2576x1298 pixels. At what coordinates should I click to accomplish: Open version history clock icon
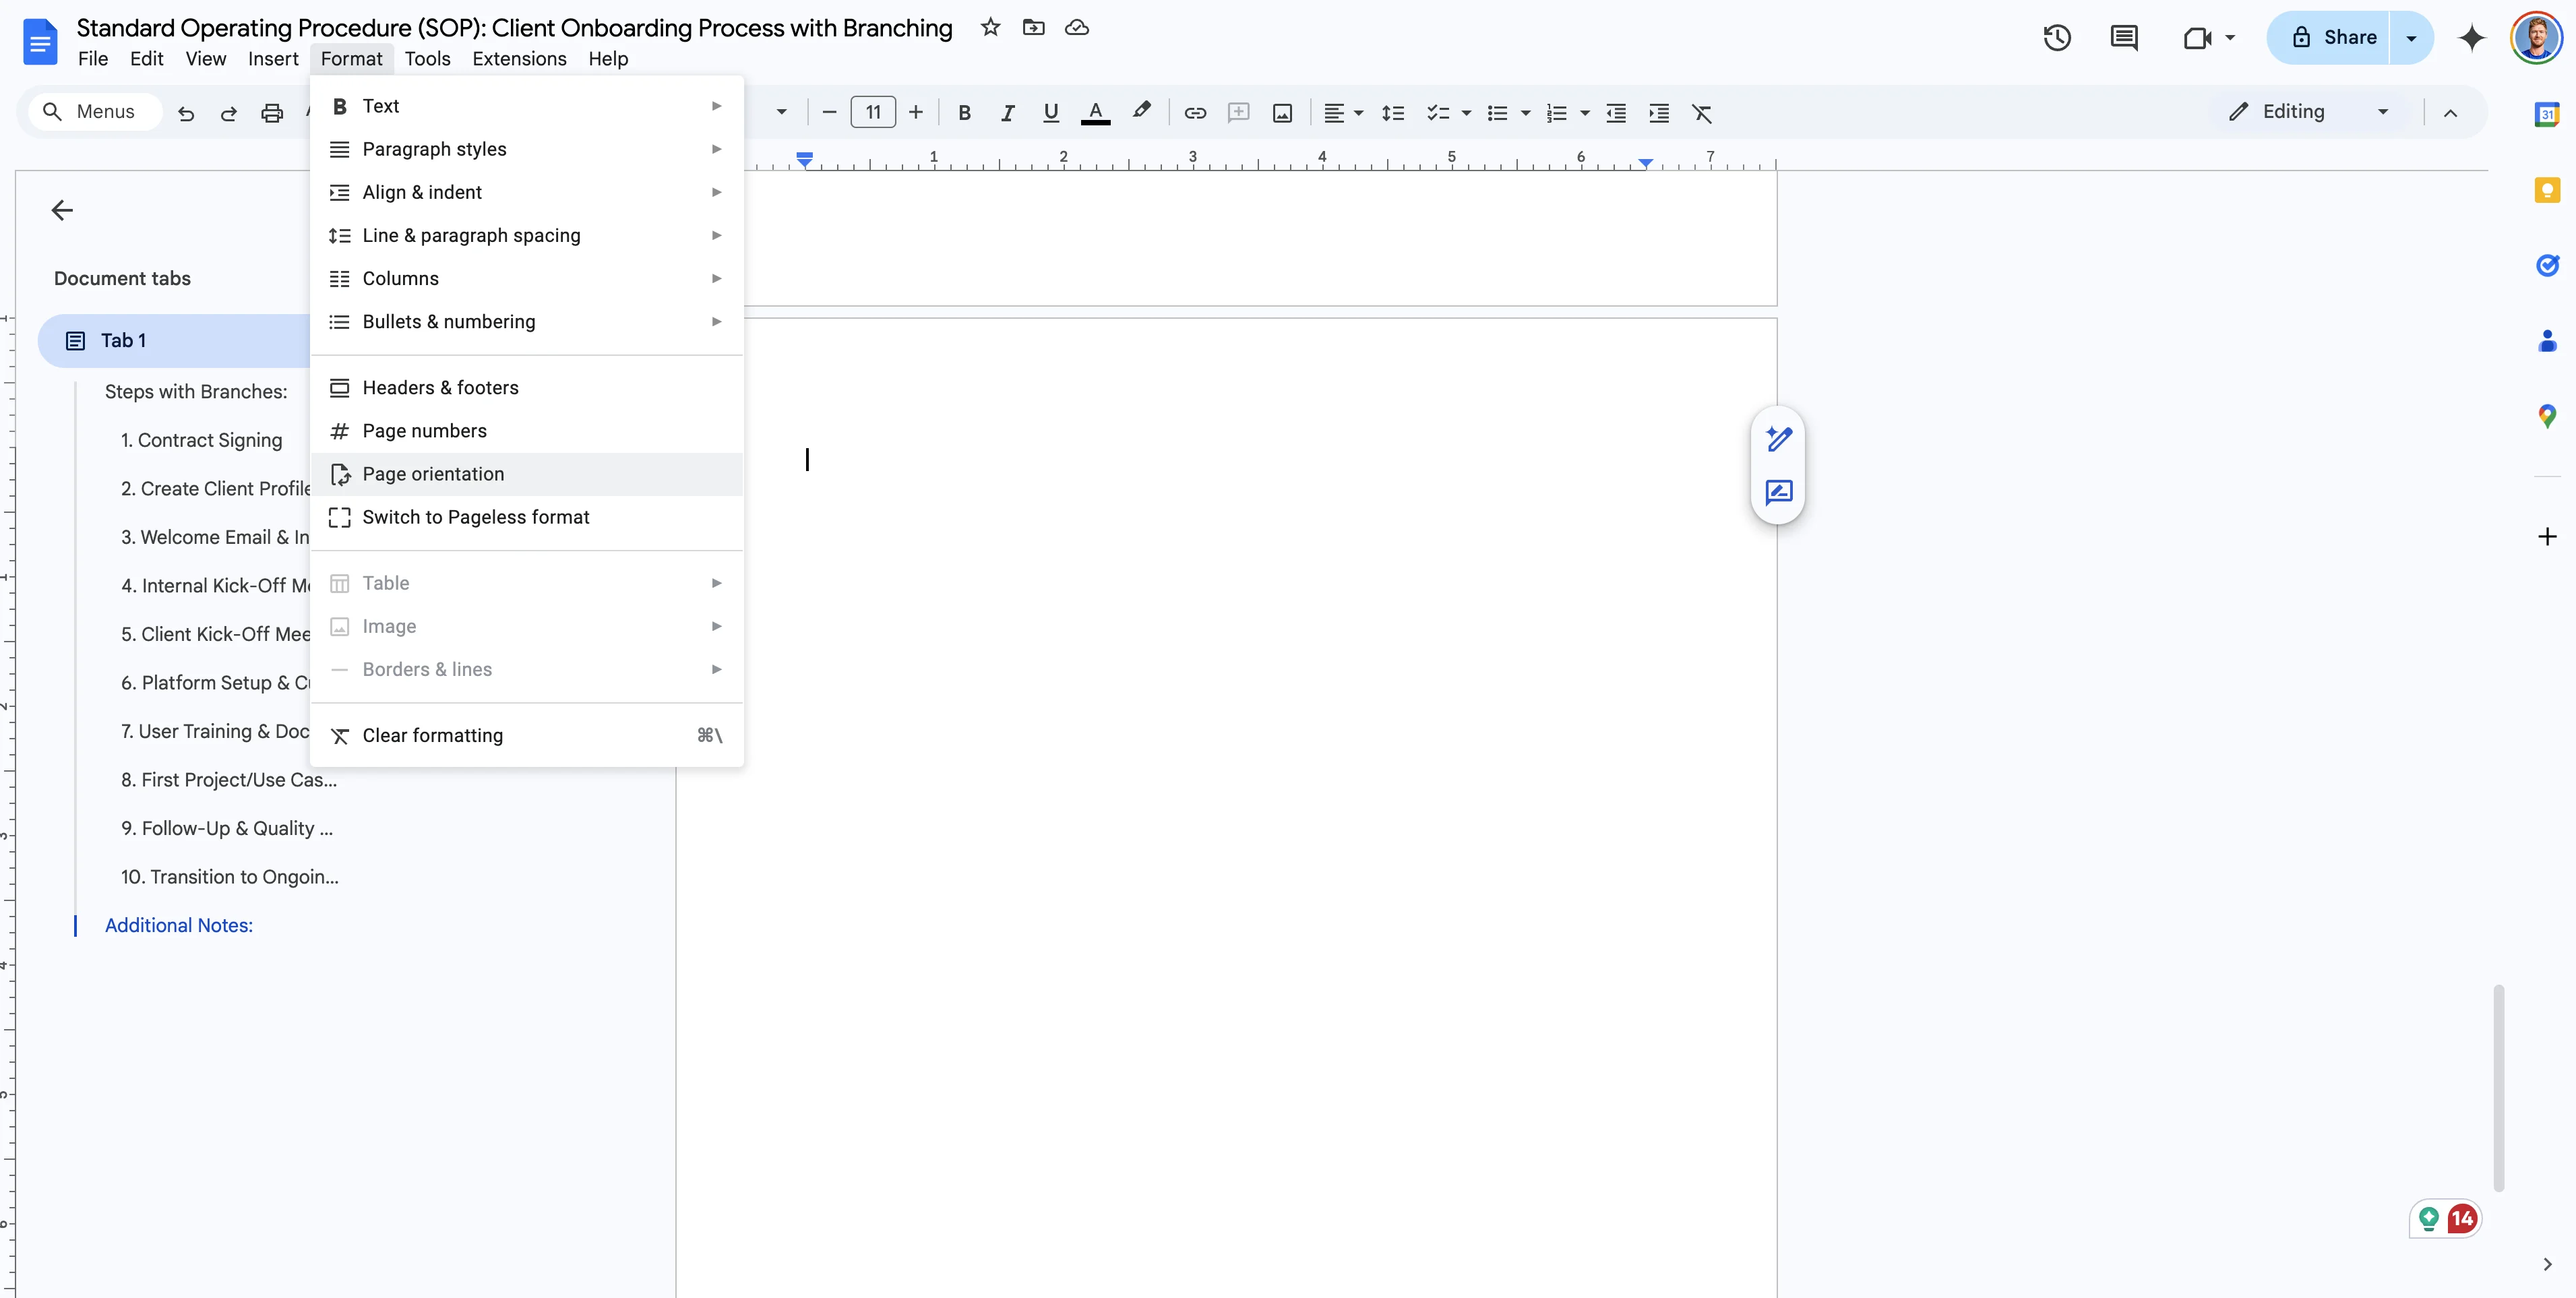[2057, 38]
